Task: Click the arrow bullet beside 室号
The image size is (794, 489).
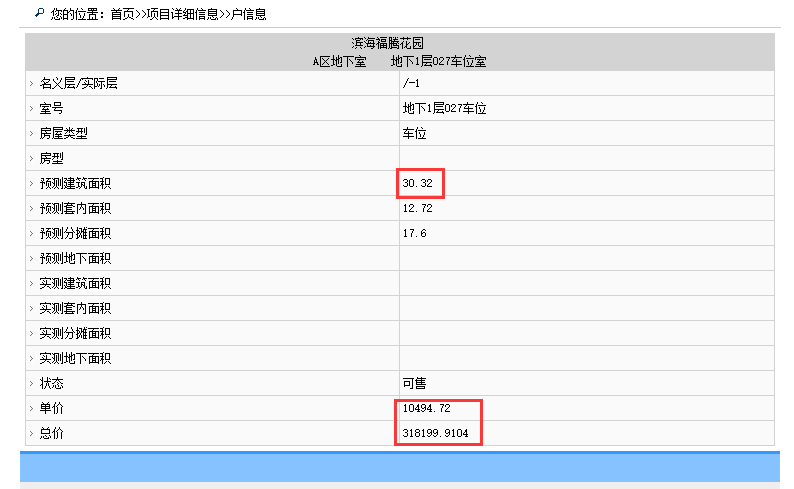Action: pos(31,108)
